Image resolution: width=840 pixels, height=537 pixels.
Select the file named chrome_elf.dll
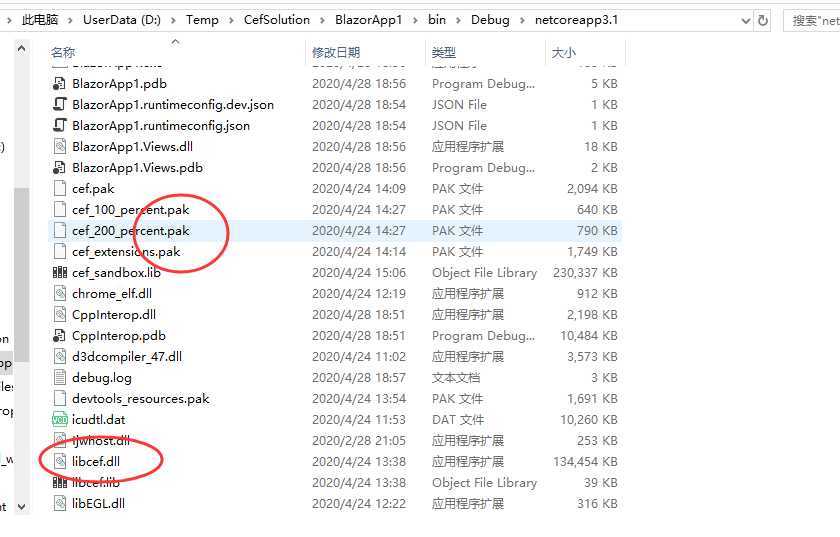pos(112,294)
